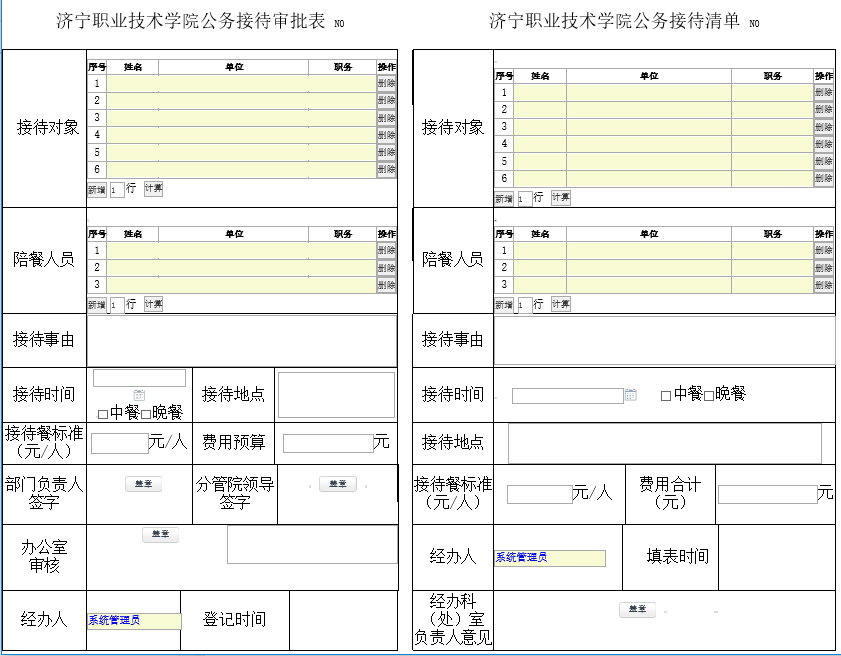
Task: Click 计算 under right 接待对象 table
Action: click(560, 198)
